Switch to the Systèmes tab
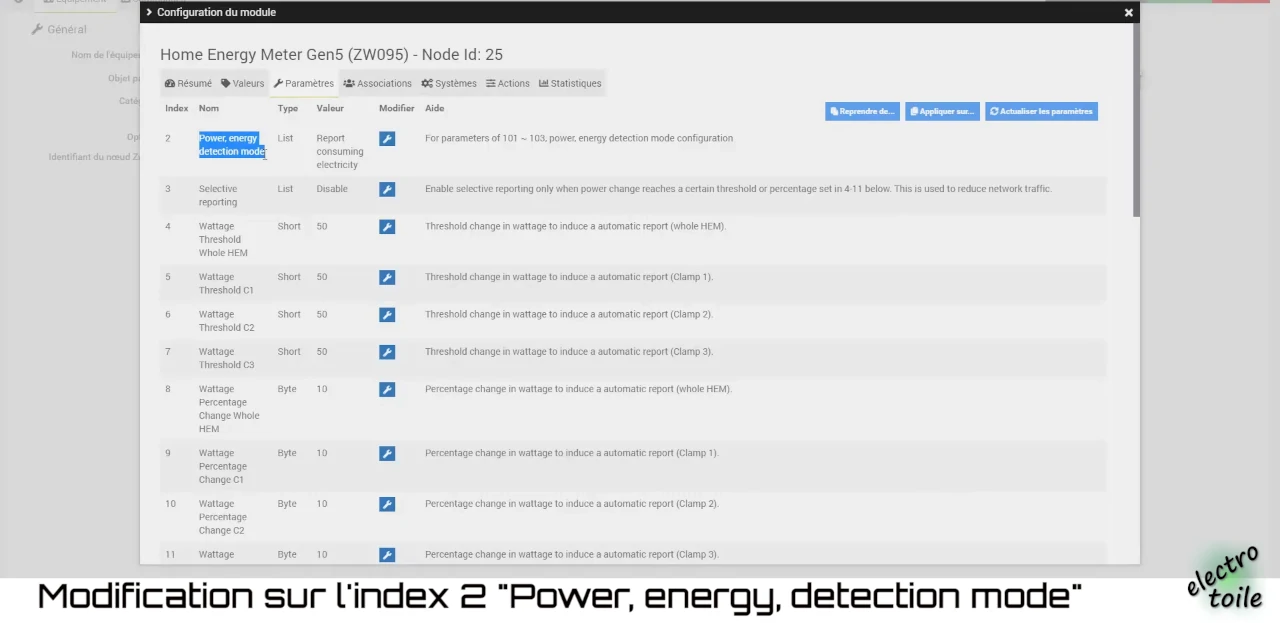The image size is (1280, 623). 449,83
